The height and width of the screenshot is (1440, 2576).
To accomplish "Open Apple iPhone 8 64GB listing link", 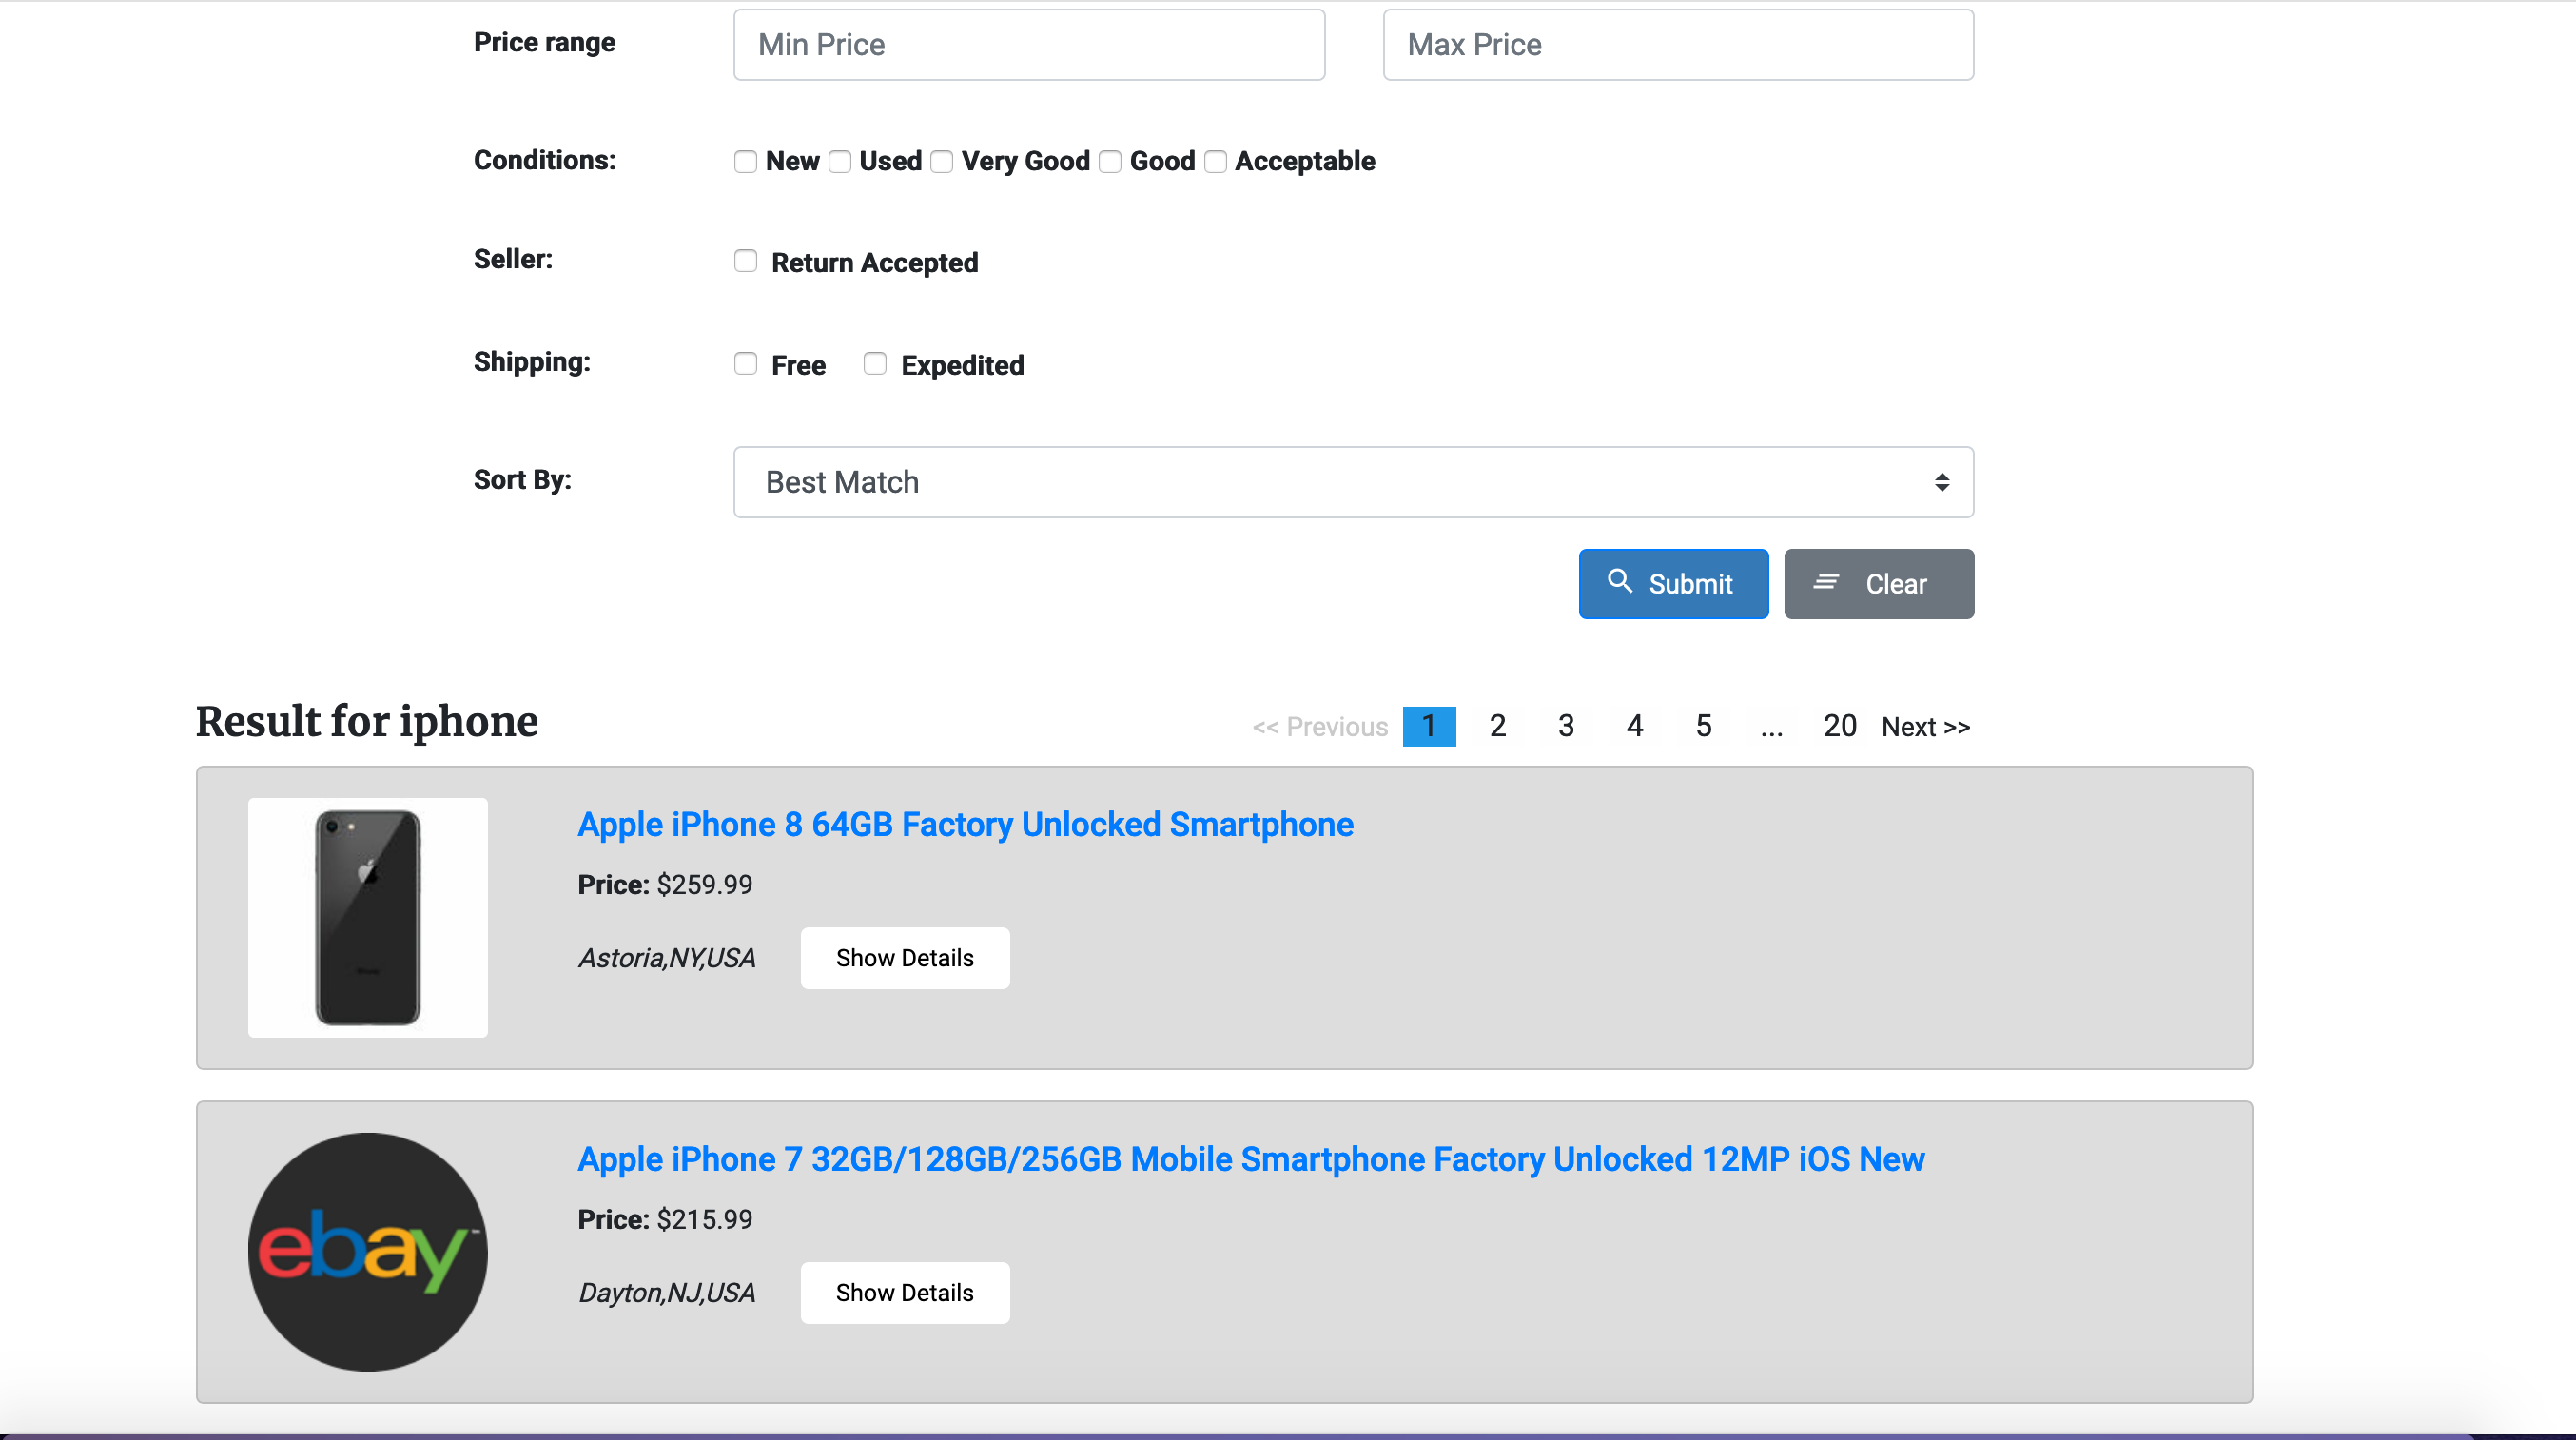I will click(965, 824).
